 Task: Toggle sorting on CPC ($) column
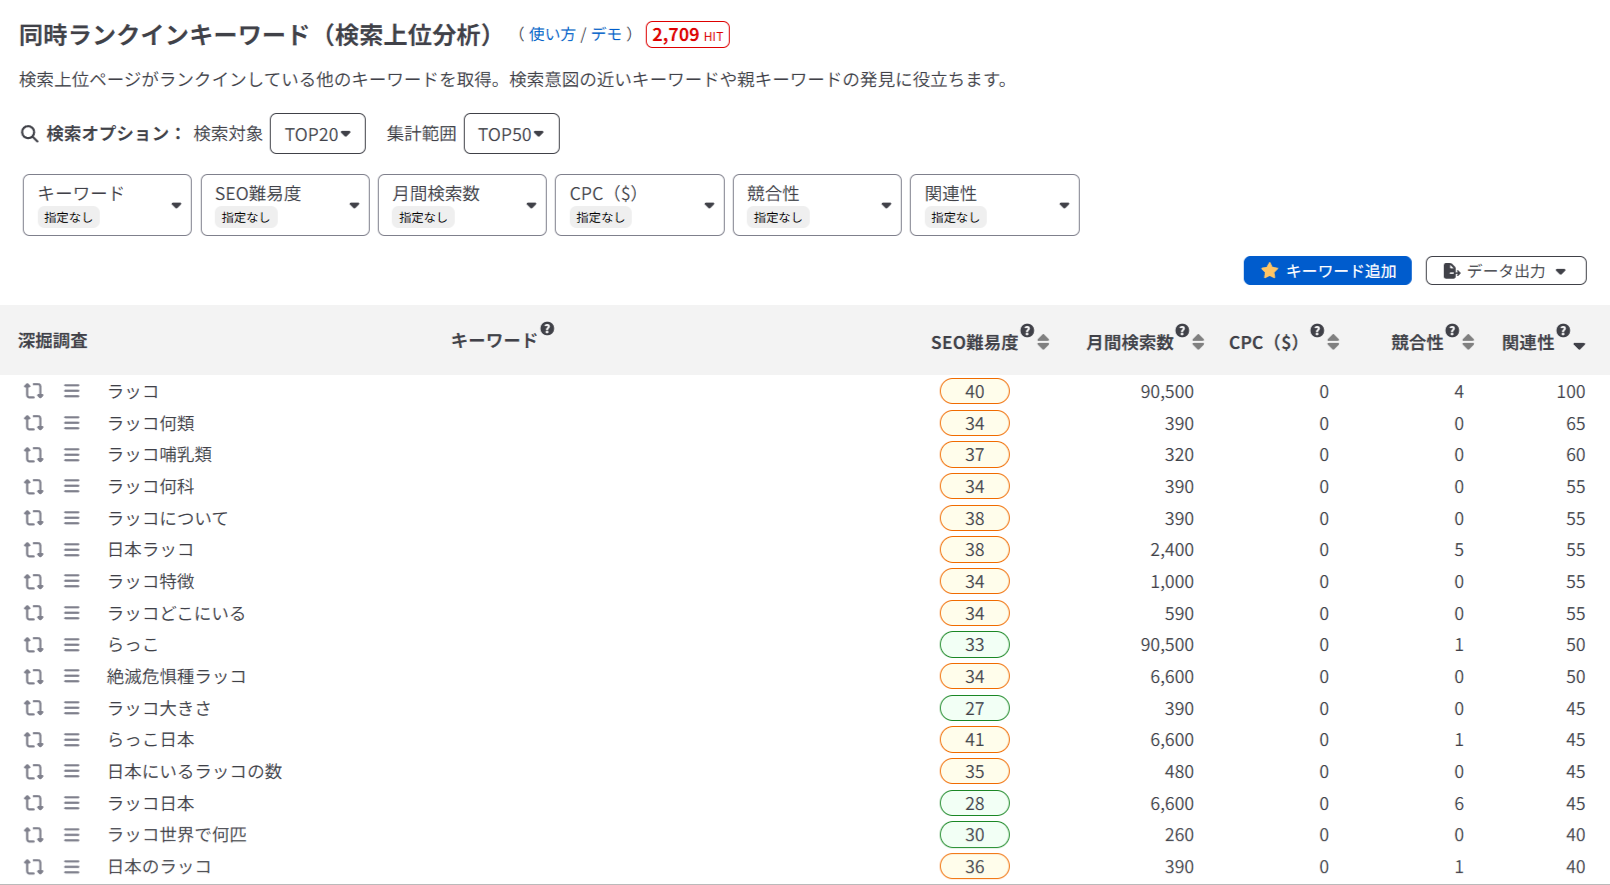(1333, 343)
